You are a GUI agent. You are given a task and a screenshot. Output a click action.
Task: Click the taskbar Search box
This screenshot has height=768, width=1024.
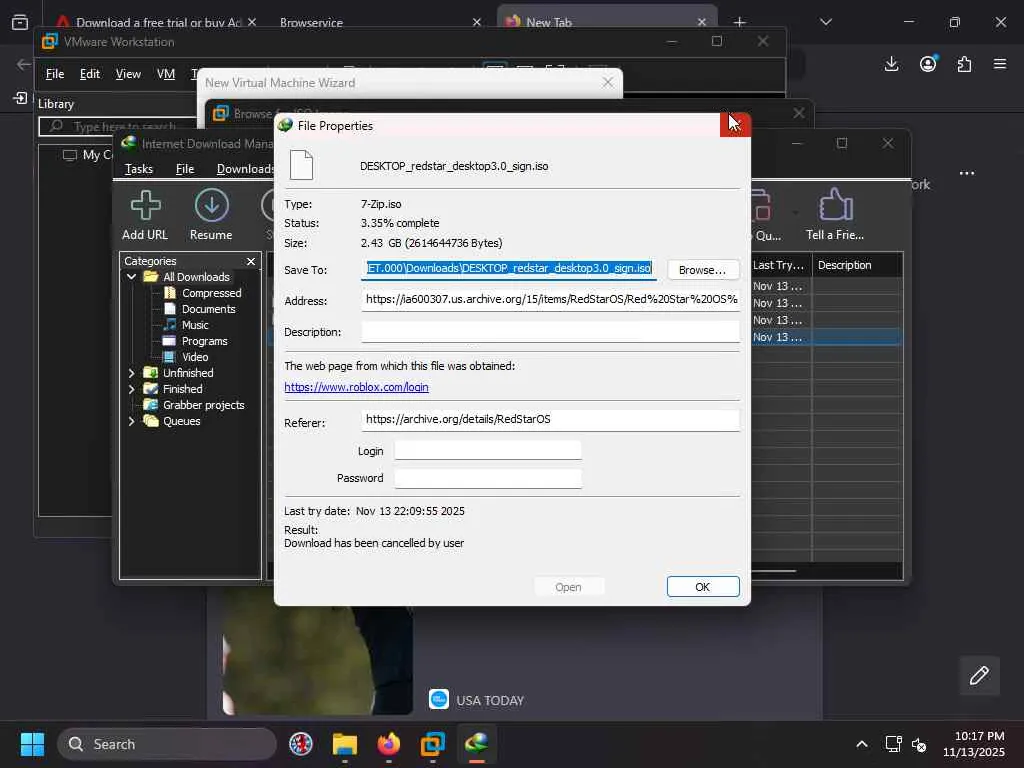[167, 744]
